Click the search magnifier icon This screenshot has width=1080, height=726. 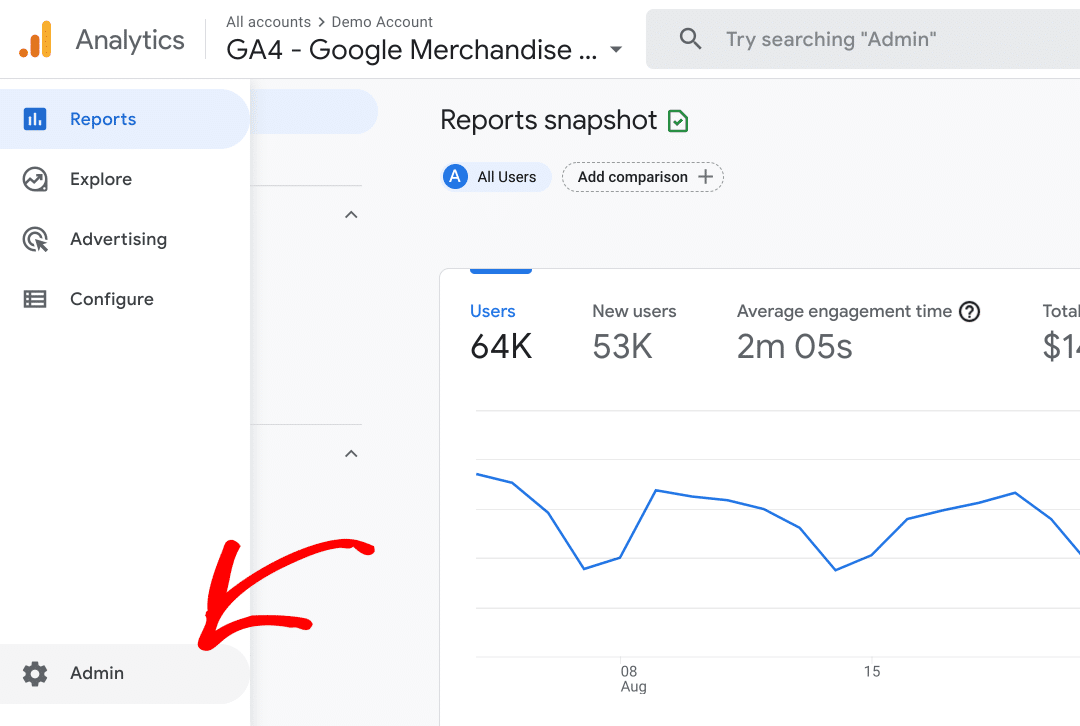click(690, 39)
